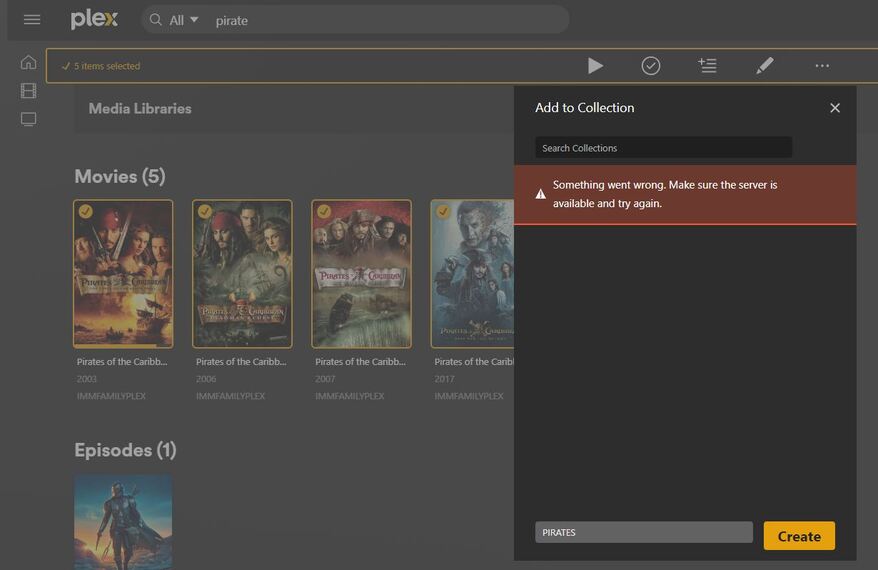Click the Add to Collection title

click(x=585, y=108)
